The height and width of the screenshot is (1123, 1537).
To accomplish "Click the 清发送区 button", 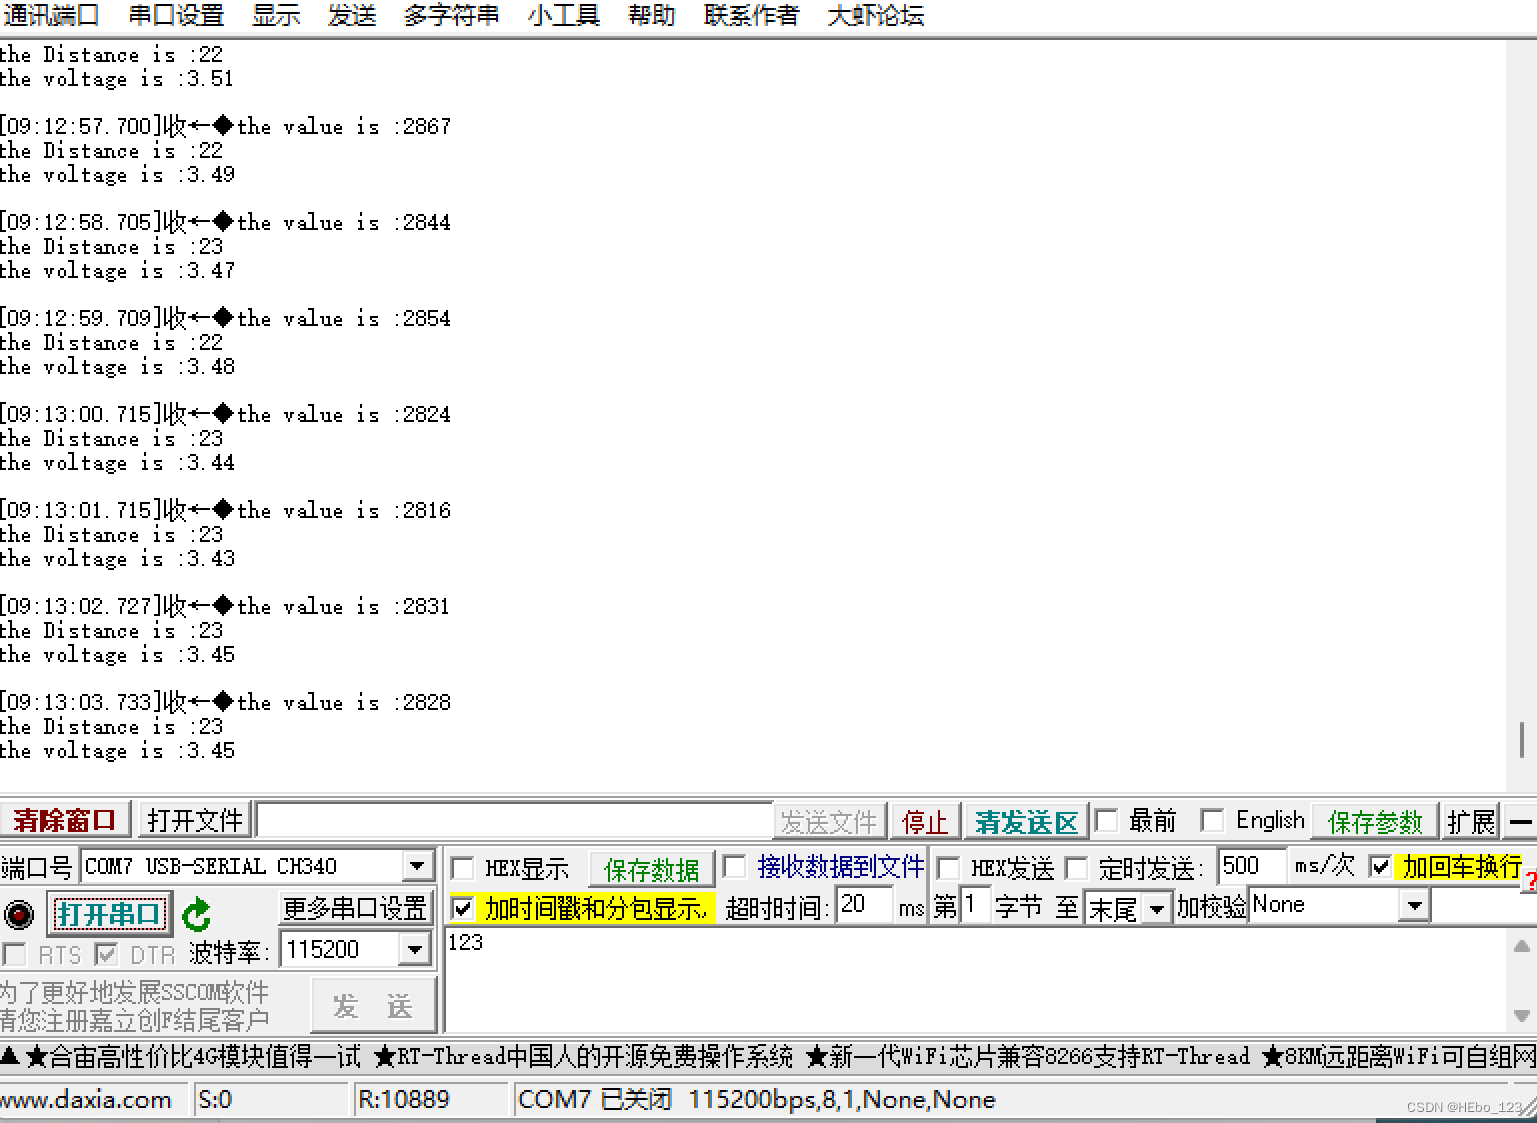I will (x=1027, y=822).
